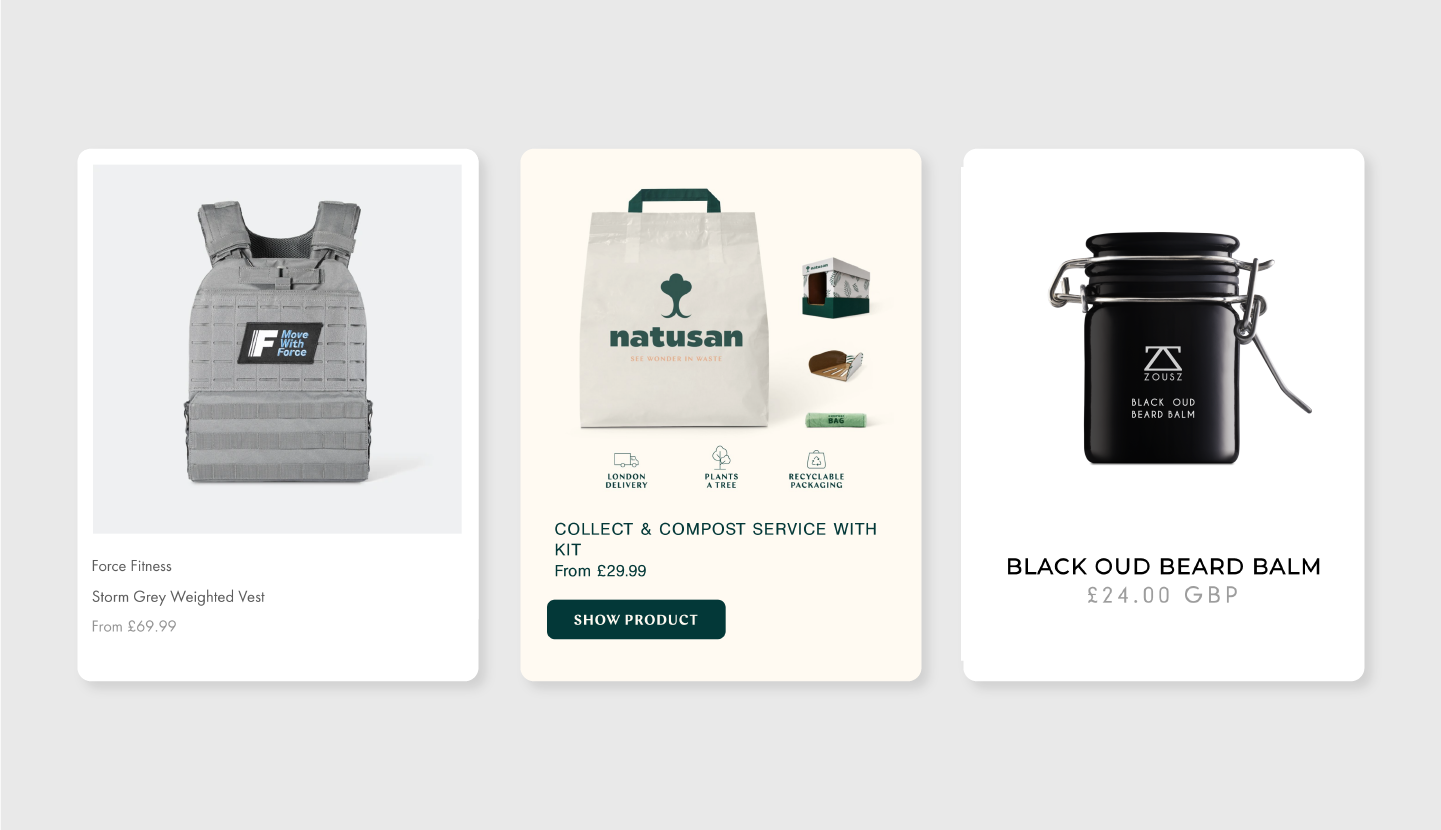Click the small natusan box image
Image resolution: width=1441 pixels, height=830 pixels.
836,287
